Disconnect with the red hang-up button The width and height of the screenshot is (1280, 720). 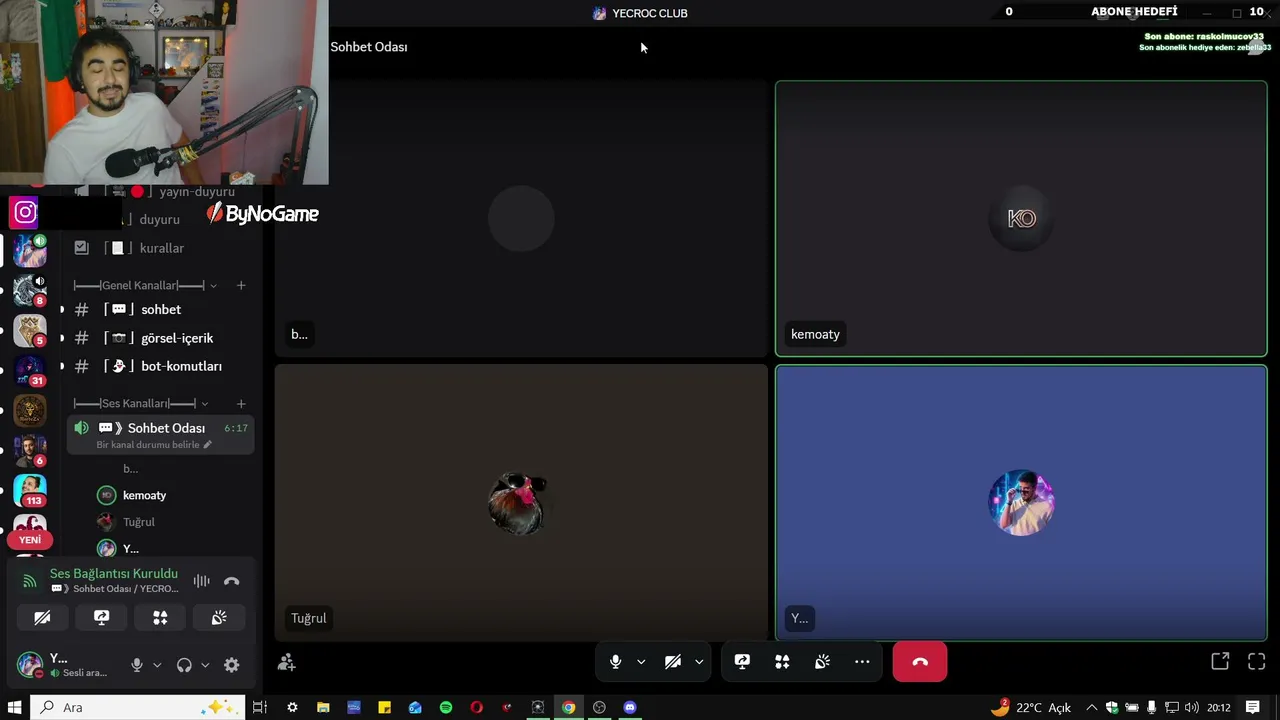[920, 662]
